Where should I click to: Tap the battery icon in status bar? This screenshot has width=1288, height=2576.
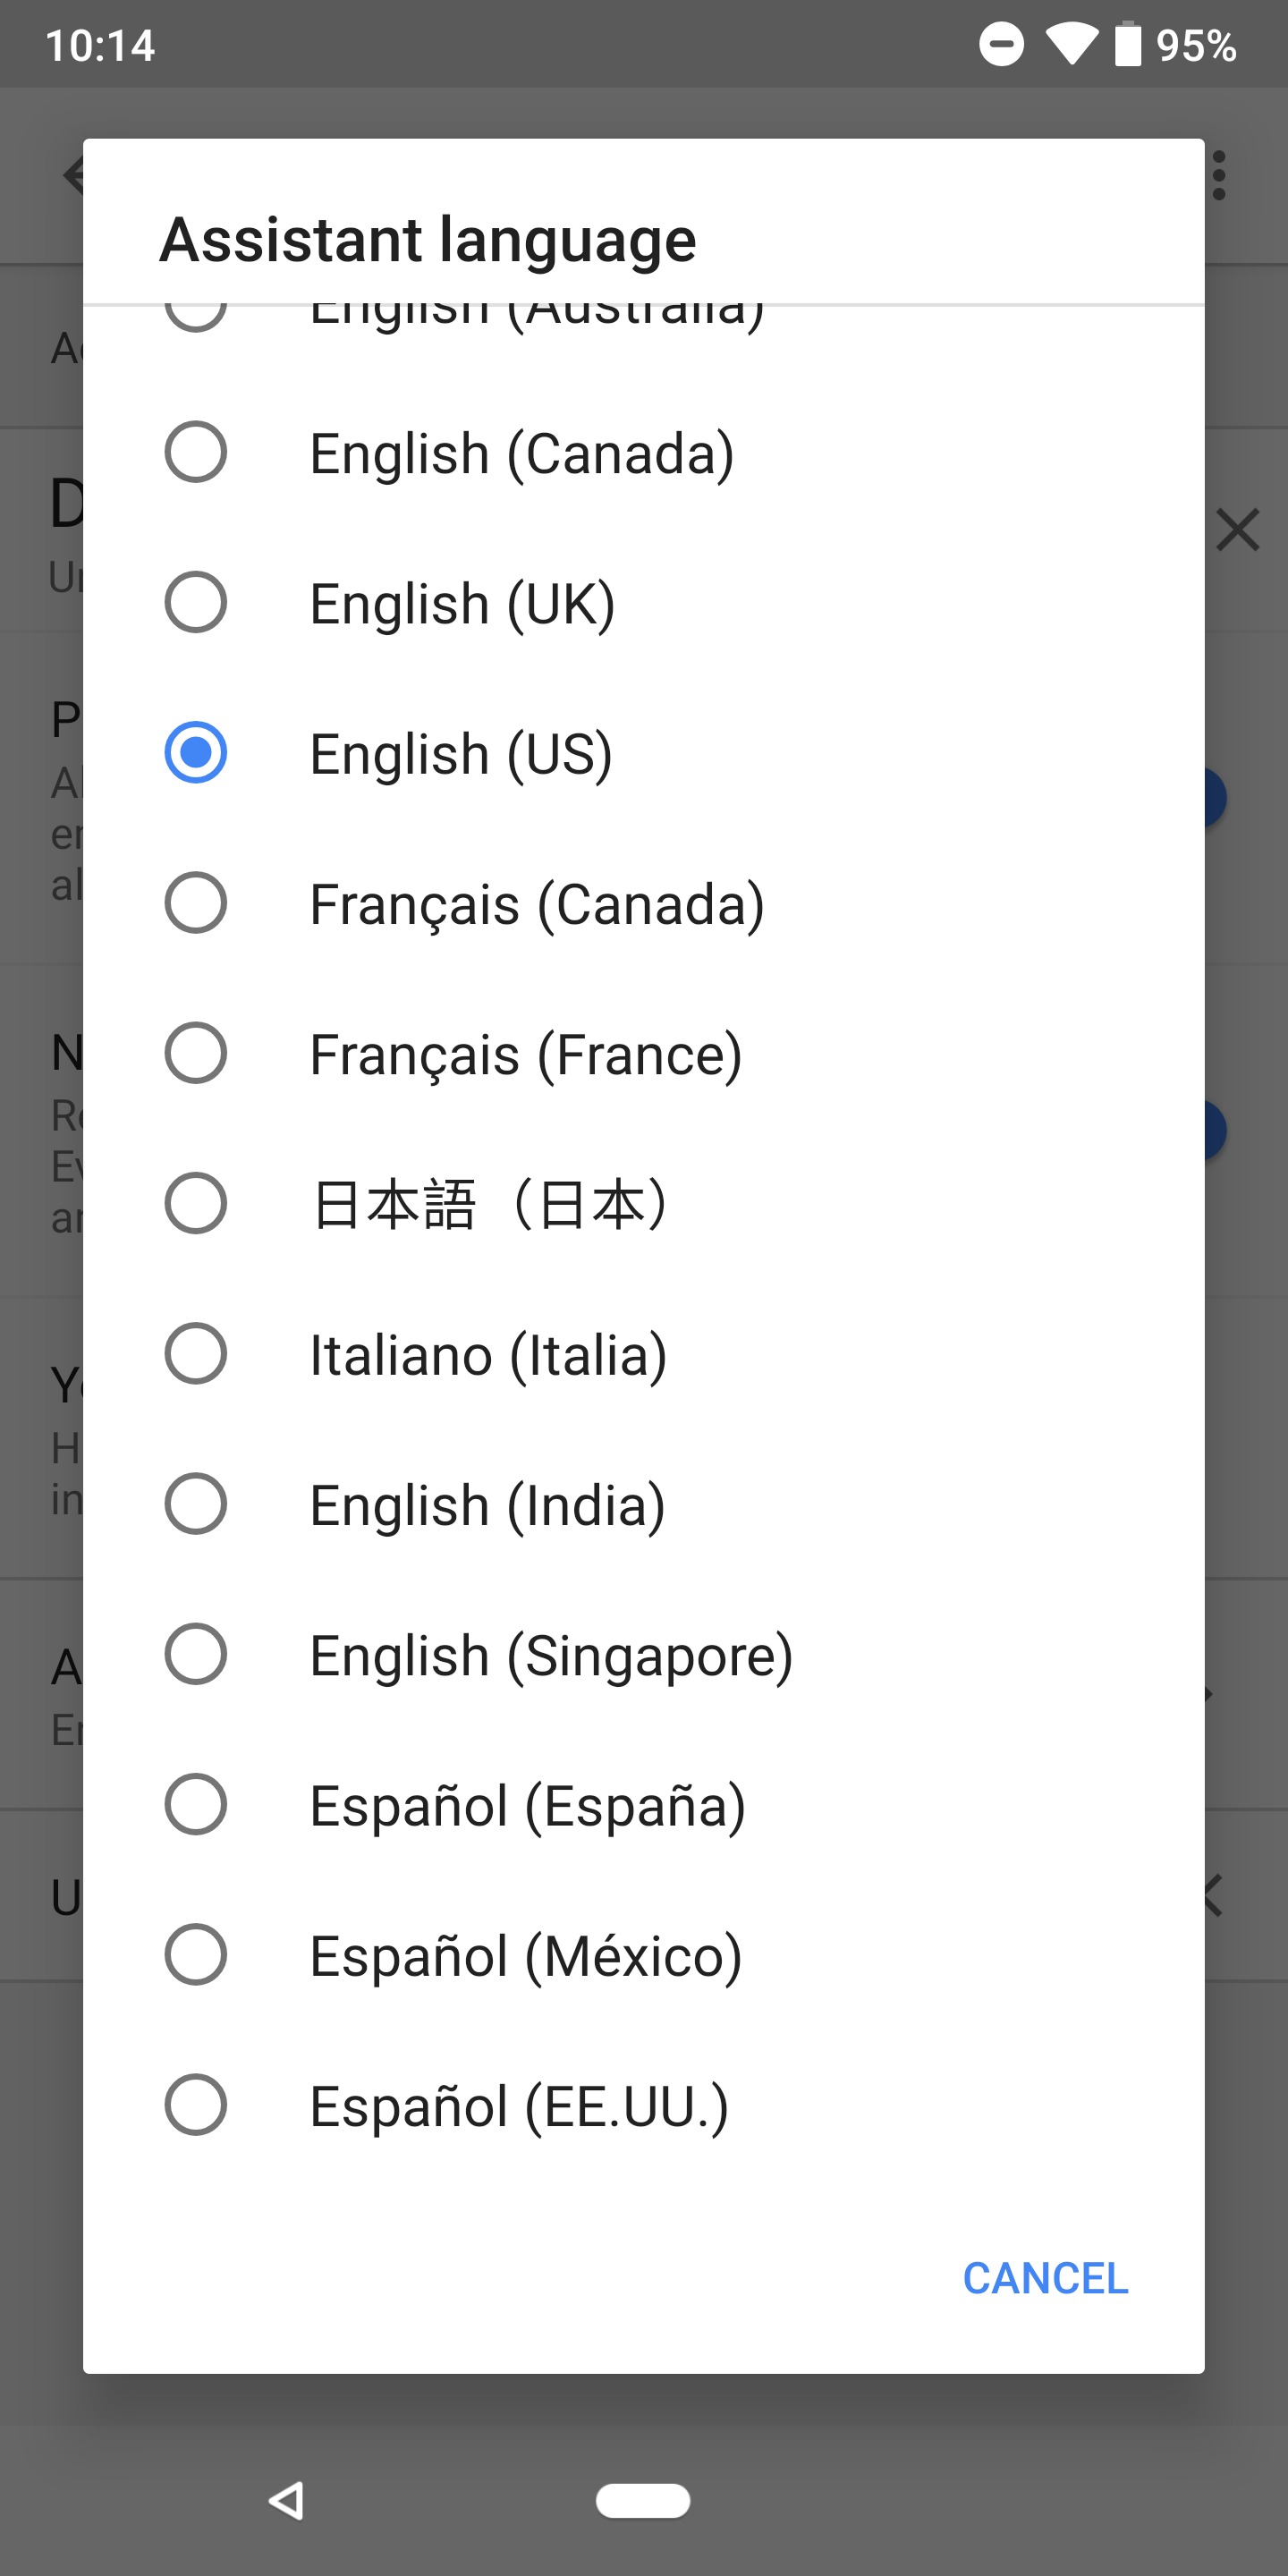tap(1128, 44)
